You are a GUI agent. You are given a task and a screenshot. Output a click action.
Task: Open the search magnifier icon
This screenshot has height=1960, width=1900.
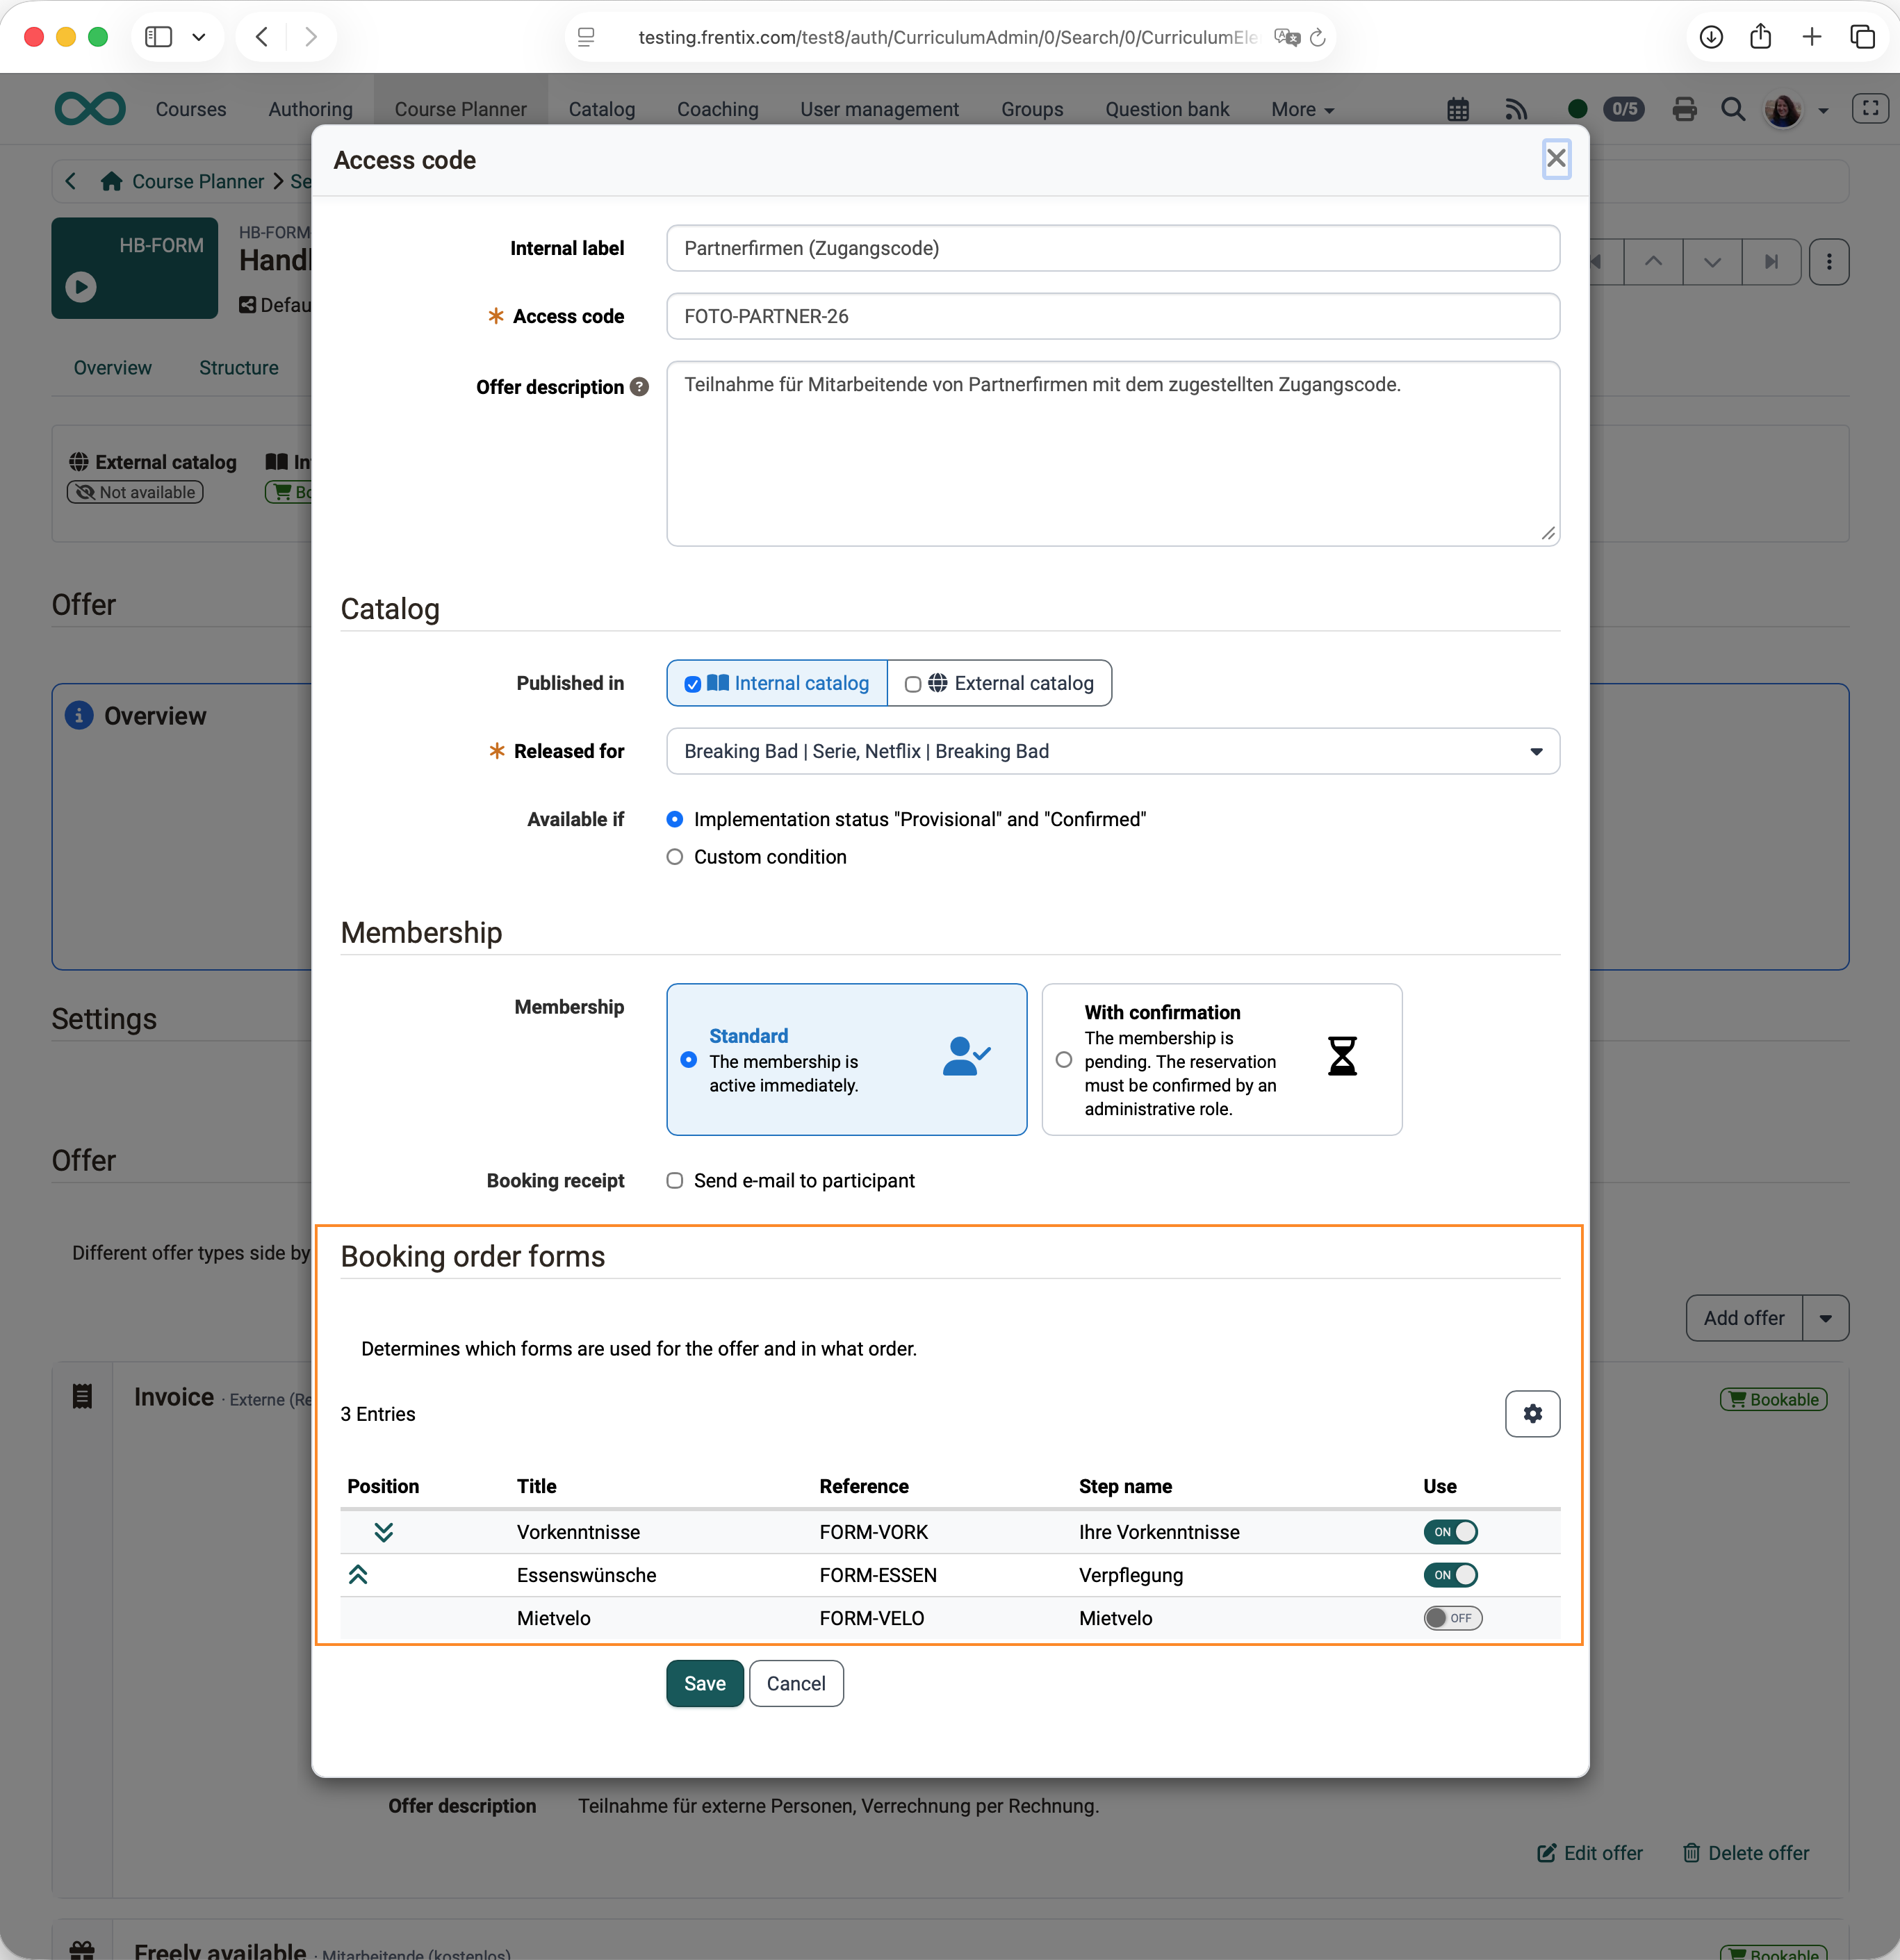[x=1733, y=109]
